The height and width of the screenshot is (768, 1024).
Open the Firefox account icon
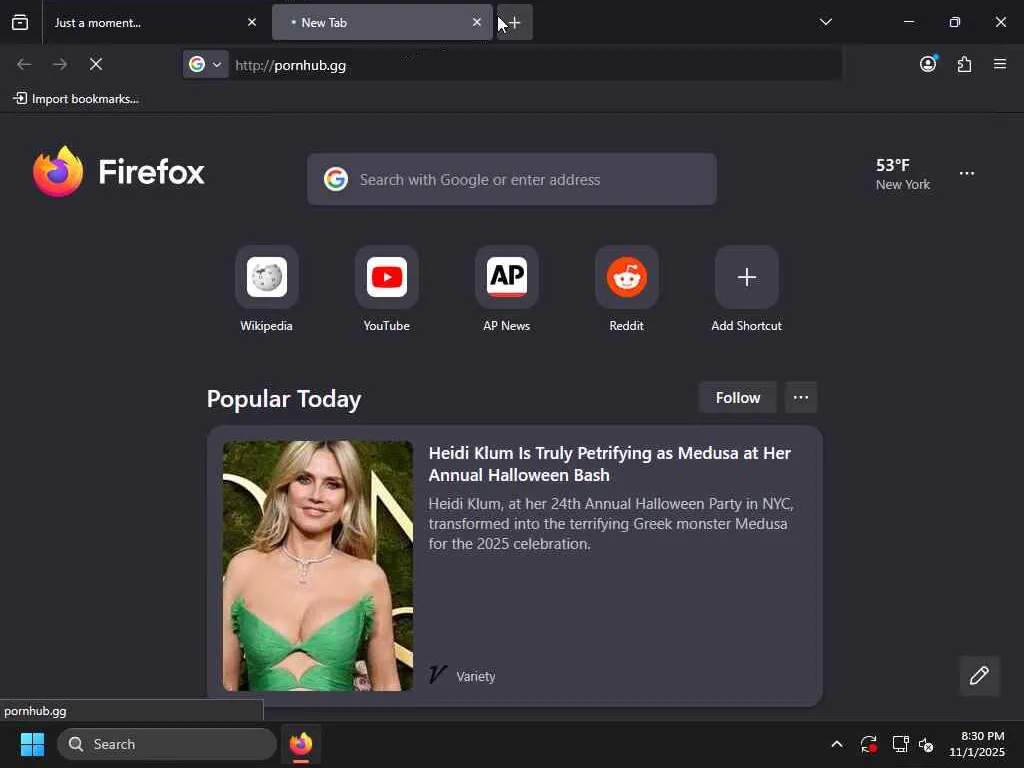pos(928,64)
